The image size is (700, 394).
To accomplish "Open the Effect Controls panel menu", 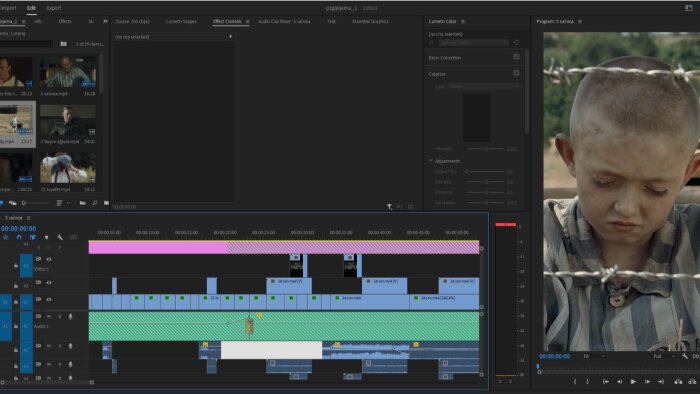I will click(x=248, y=21).
